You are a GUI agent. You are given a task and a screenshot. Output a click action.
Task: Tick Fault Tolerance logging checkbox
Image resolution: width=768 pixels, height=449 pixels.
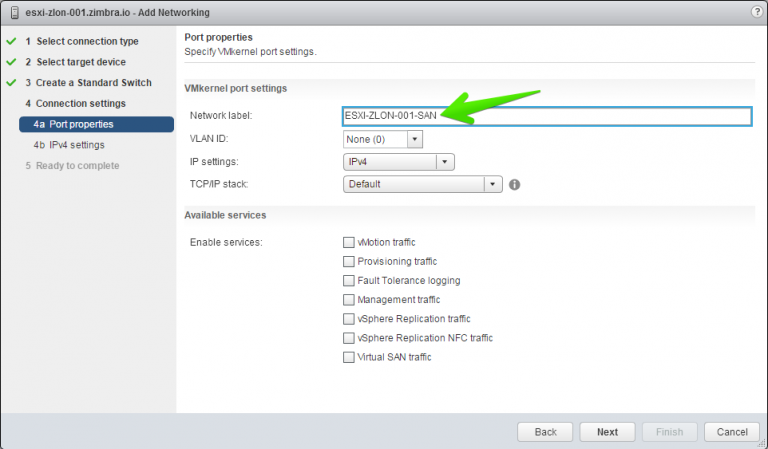(349, 281)
